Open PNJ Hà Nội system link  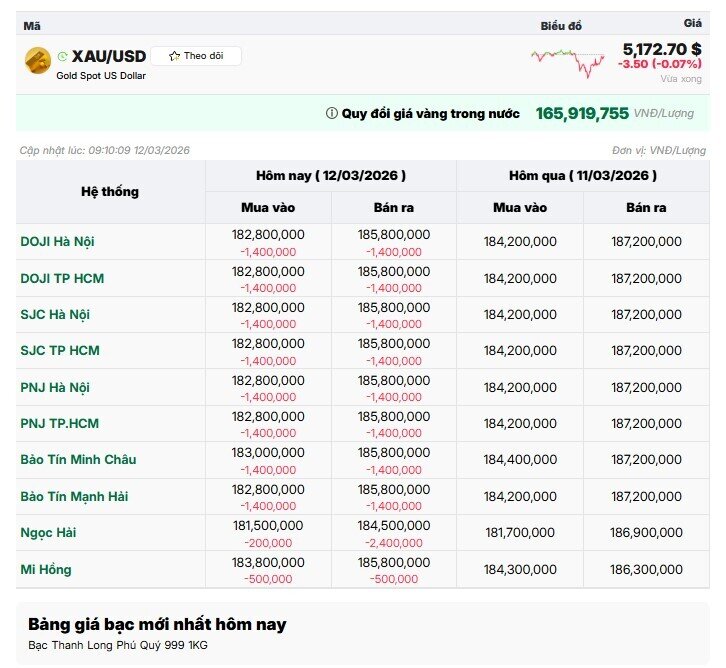(55, 387)
